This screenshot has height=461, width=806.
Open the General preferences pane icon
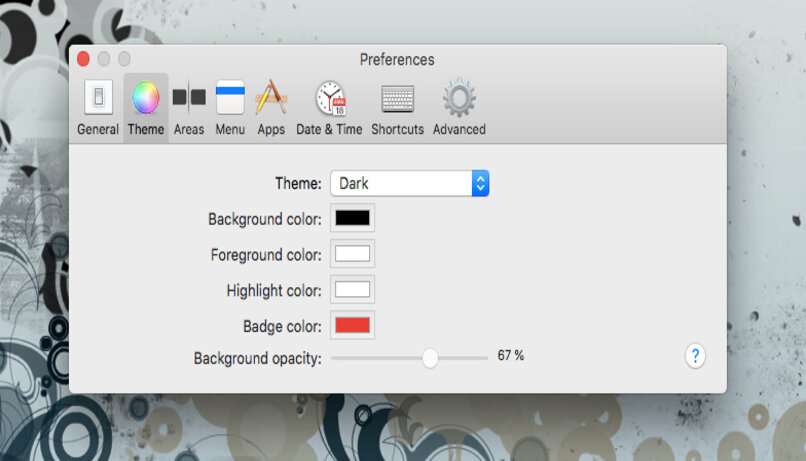point(98,97)
